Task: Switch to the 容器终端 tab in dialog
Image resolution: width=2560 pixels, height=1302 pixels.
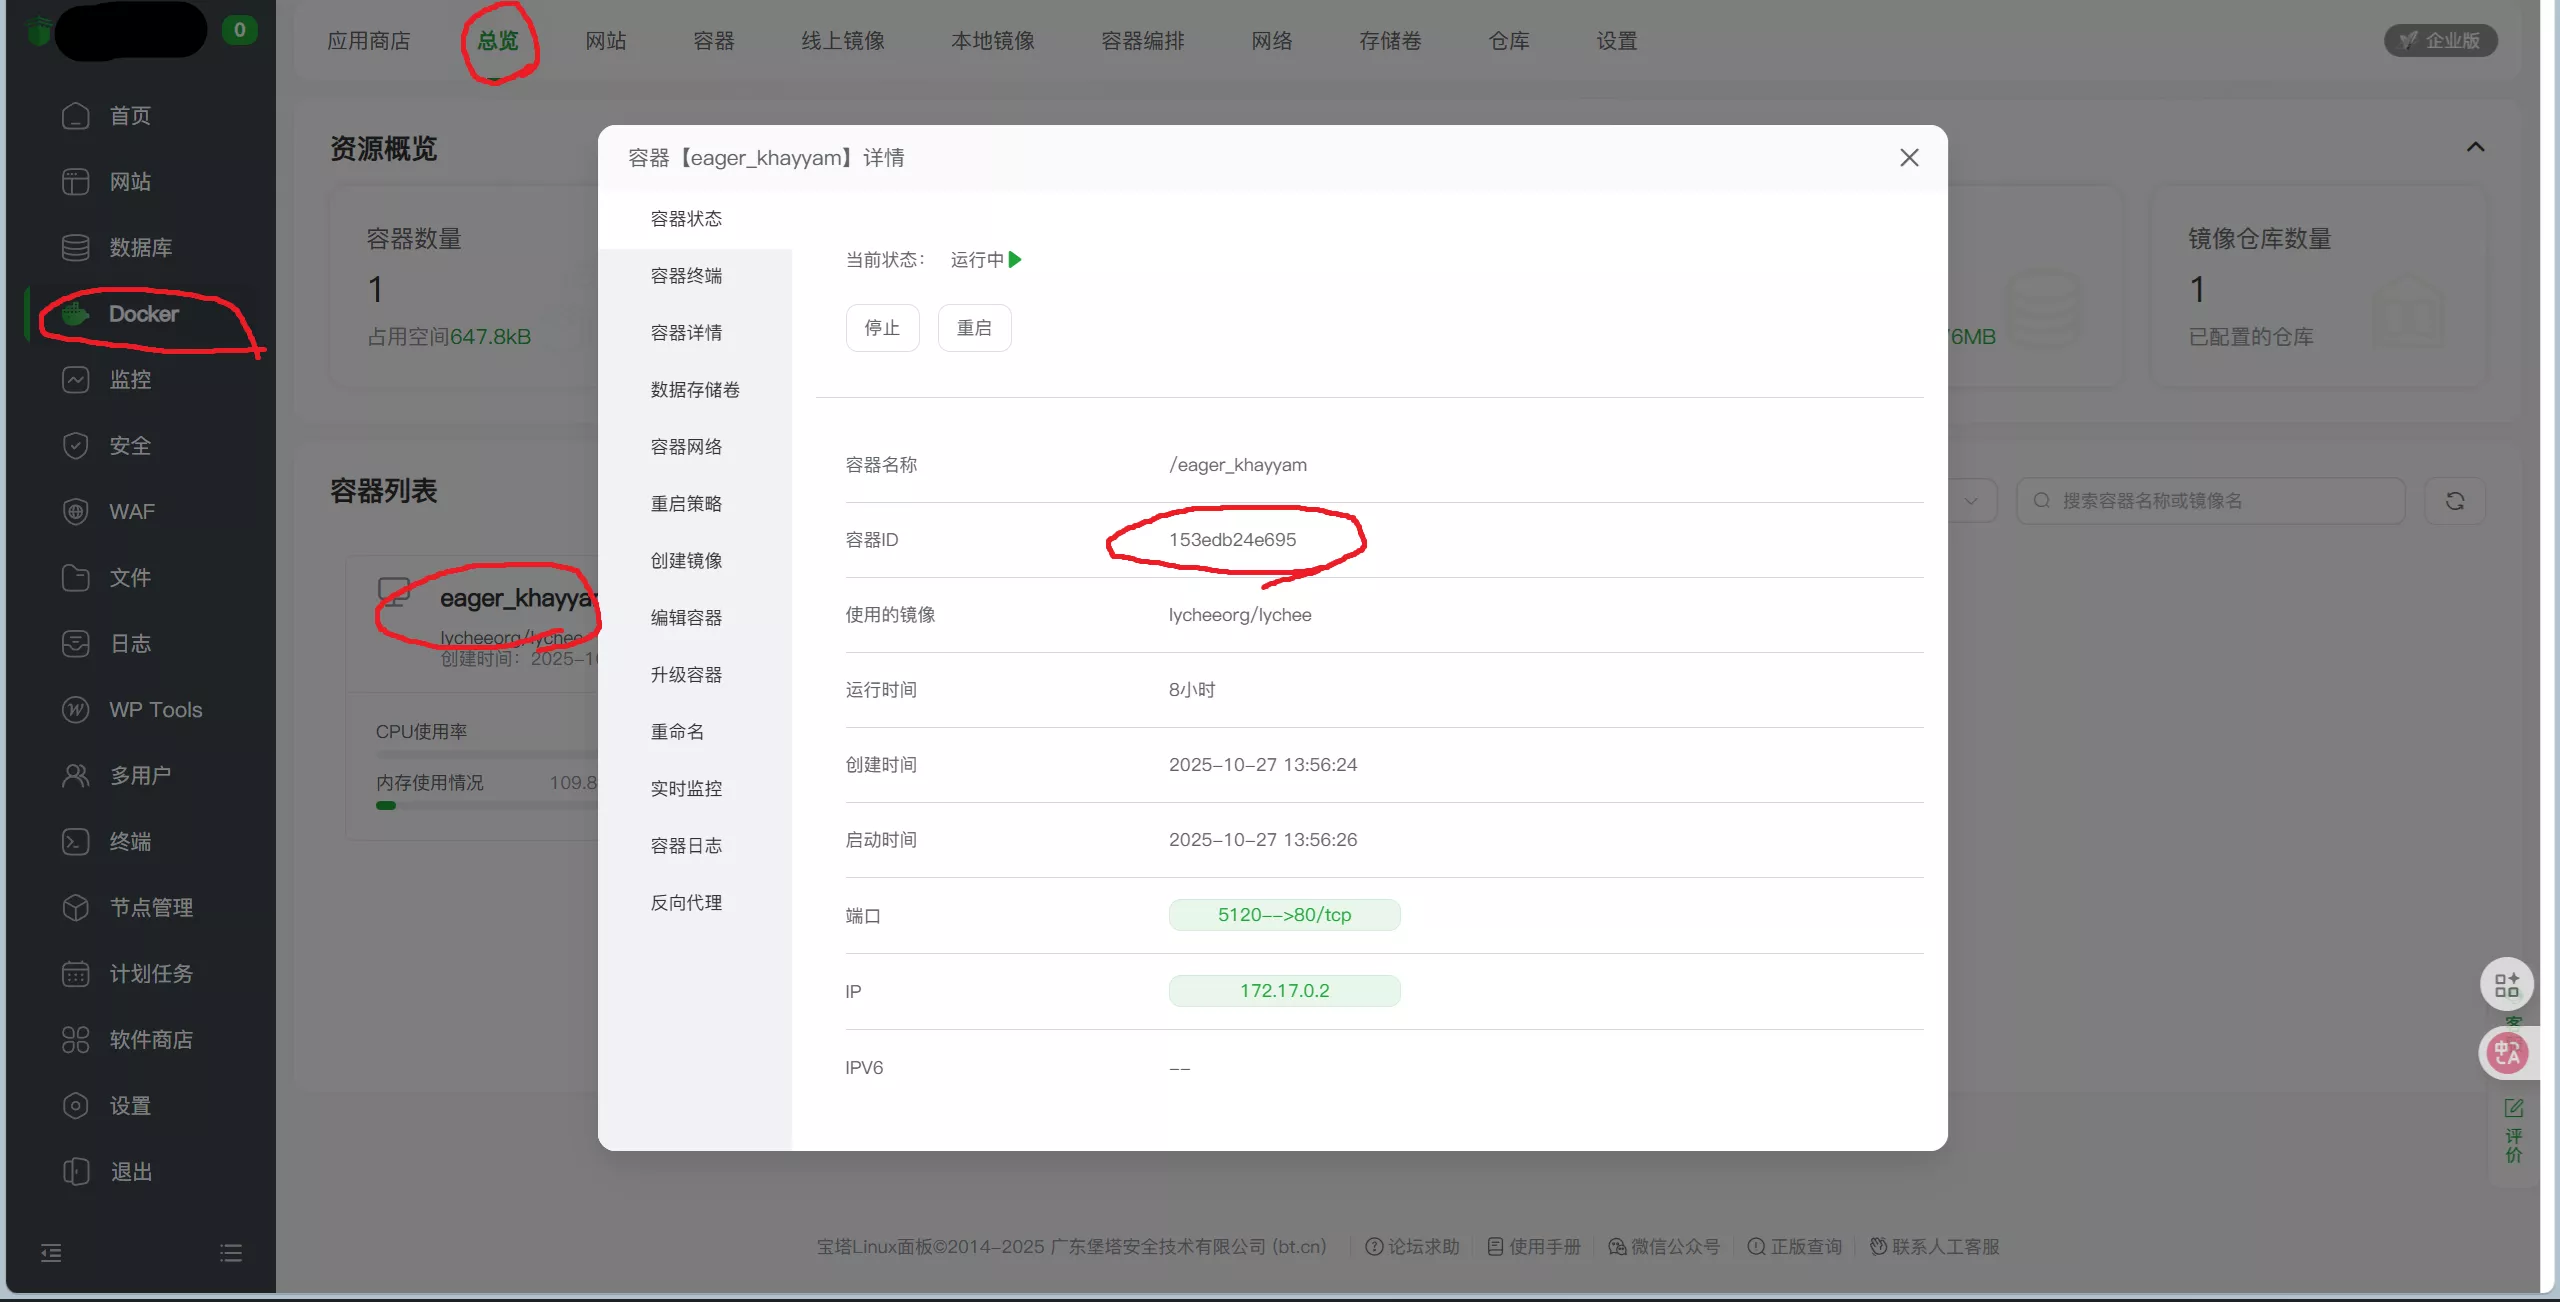Action: [686, 276]
